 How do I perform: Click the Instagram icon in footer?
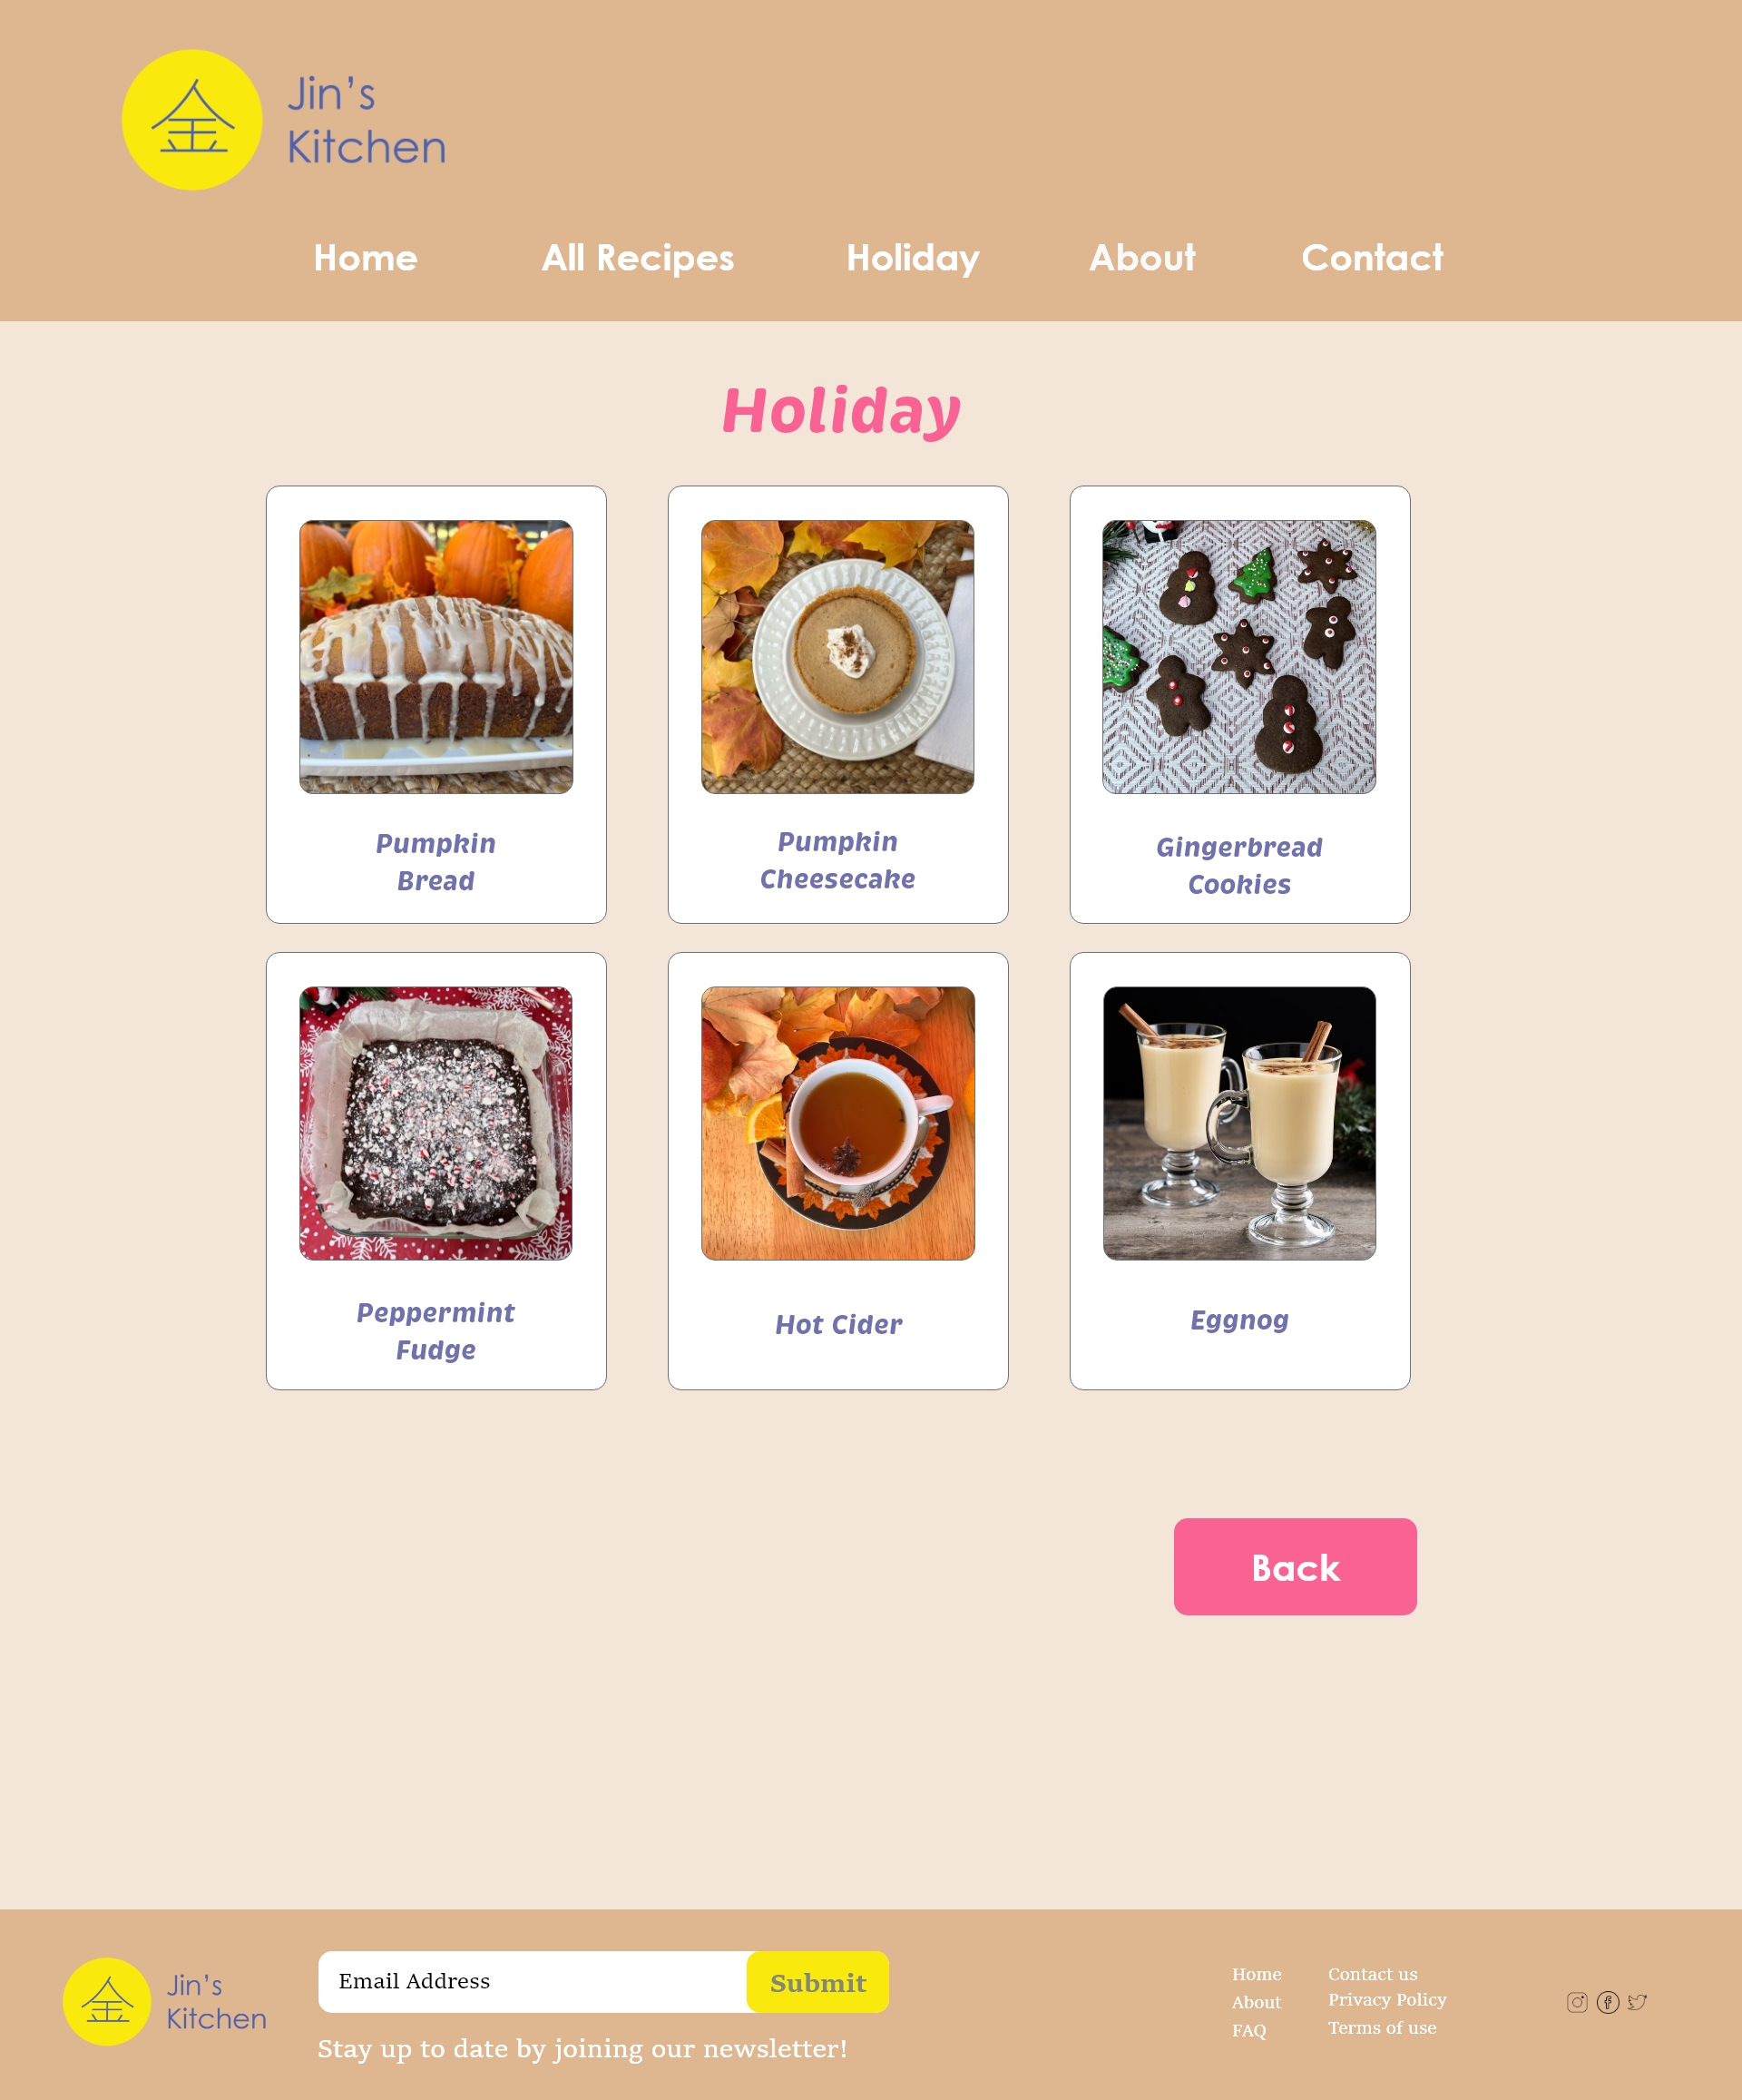tap(1577, 2002)
